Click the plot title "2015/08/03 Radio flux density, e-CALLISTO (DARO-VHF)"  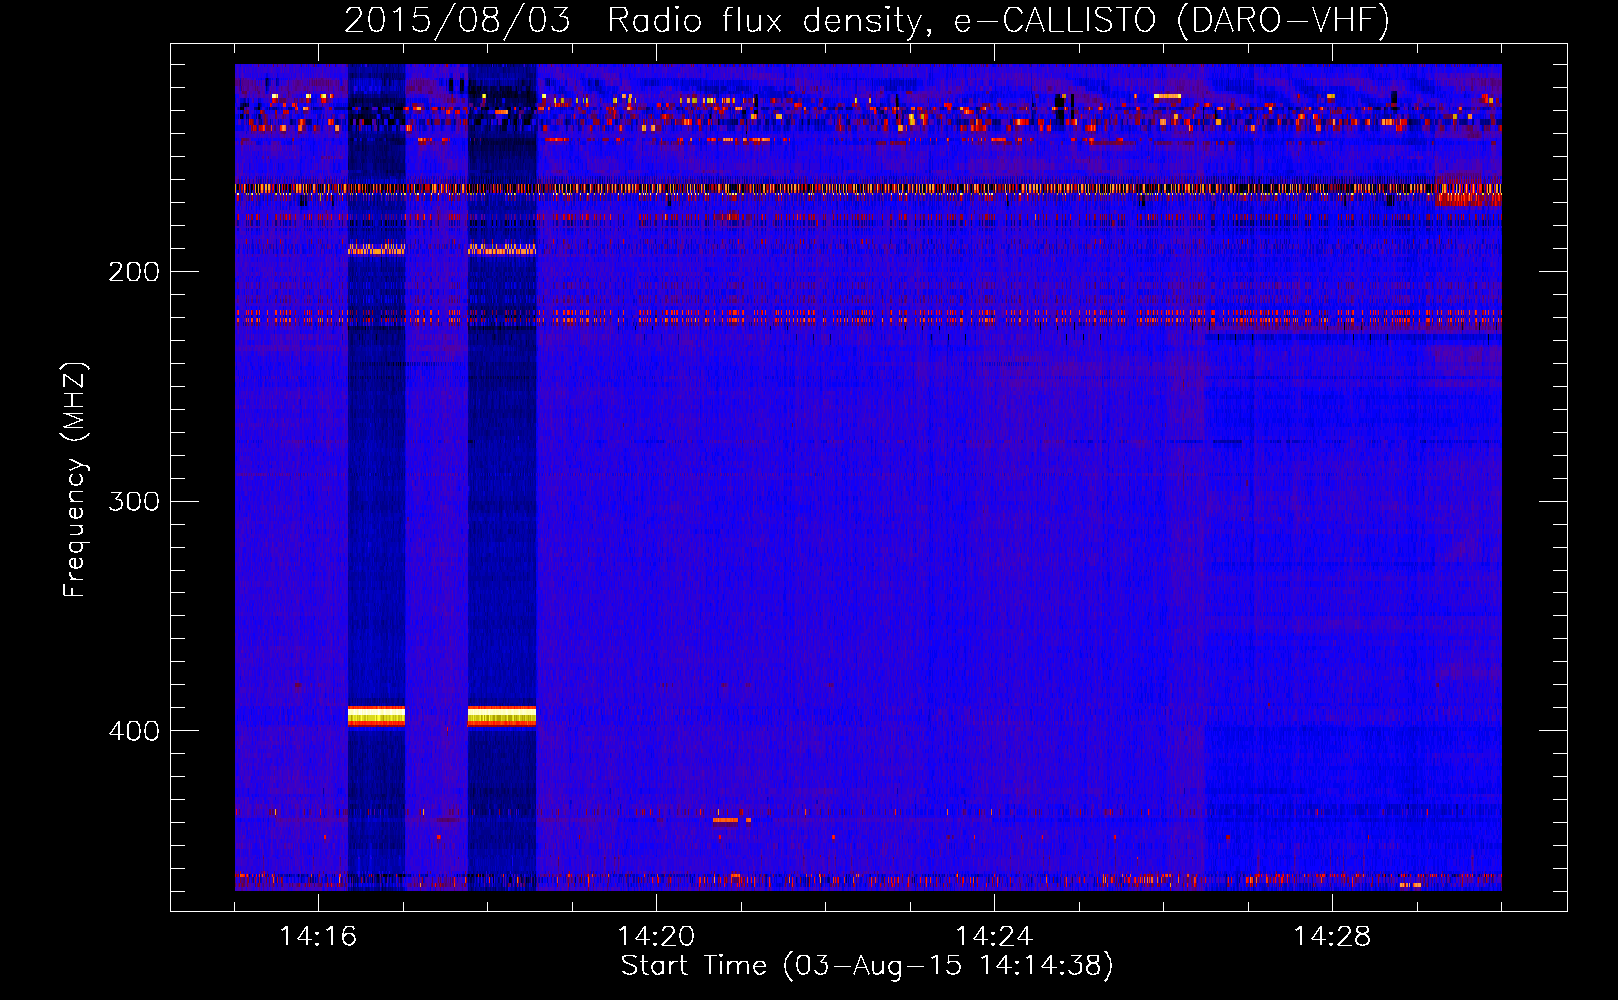click(867, 20)
